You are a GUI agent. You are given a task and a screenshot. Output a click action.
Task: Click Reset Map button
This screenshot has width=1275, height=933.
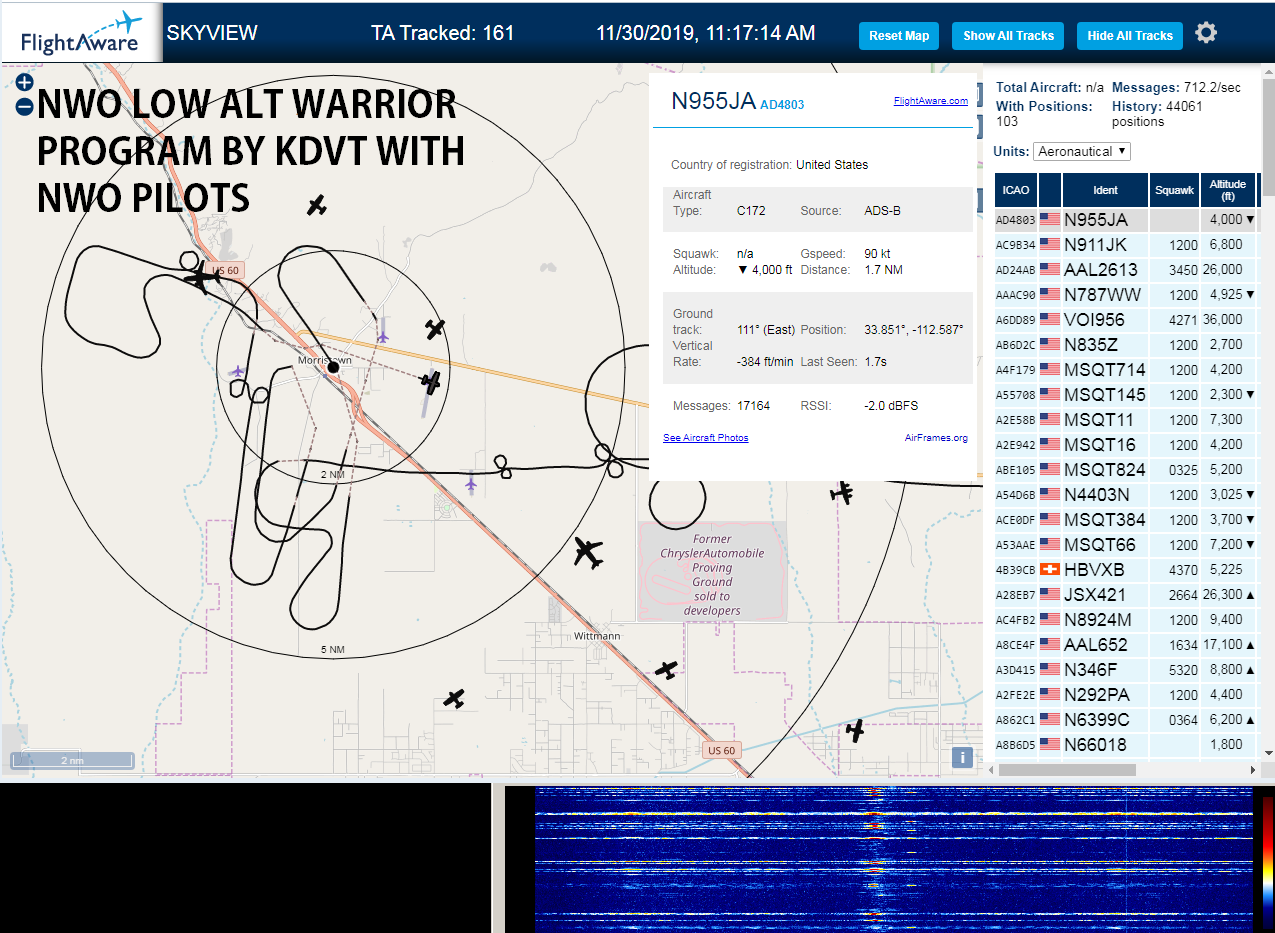(899, 35)
